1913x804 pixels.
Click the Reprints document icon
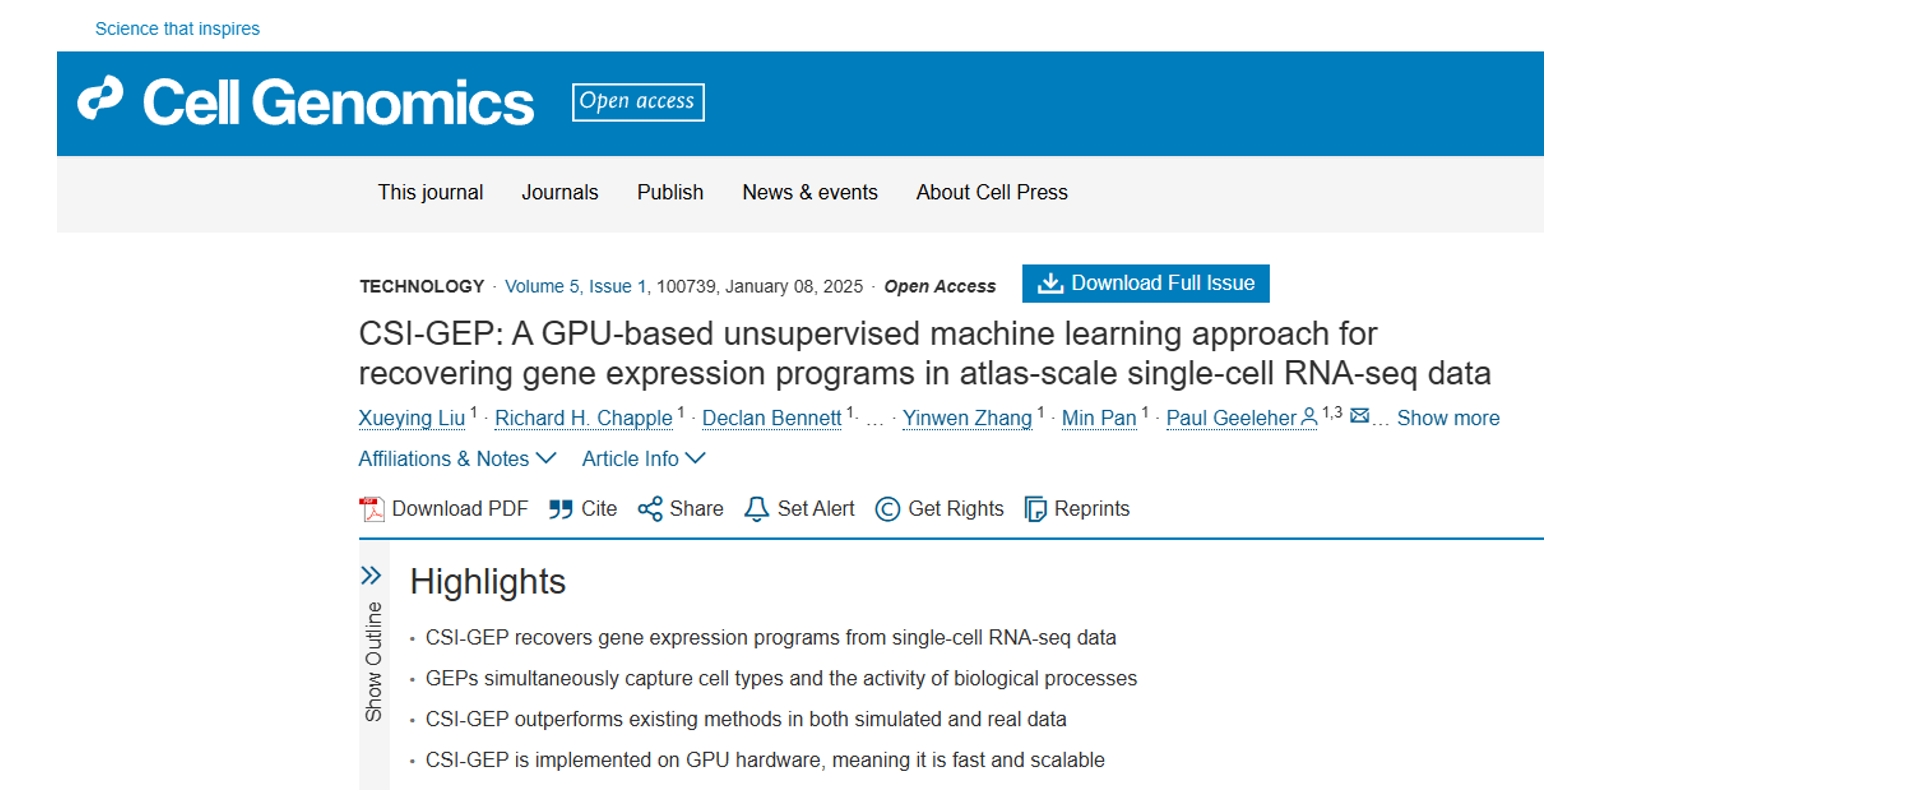tap(1035, 509)
